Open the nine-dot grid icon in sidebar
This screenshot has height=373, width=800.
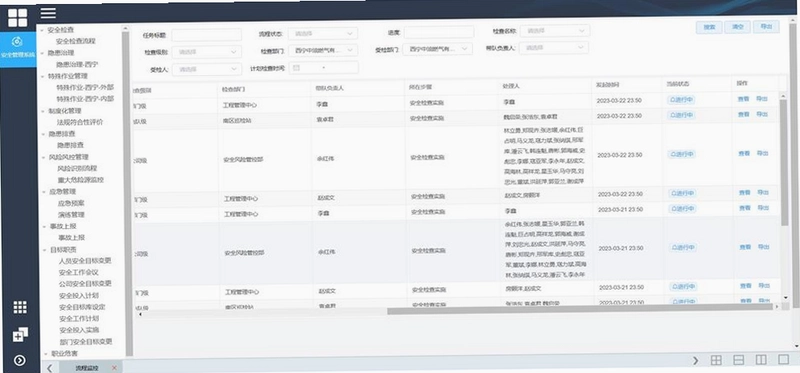[20, 307]
